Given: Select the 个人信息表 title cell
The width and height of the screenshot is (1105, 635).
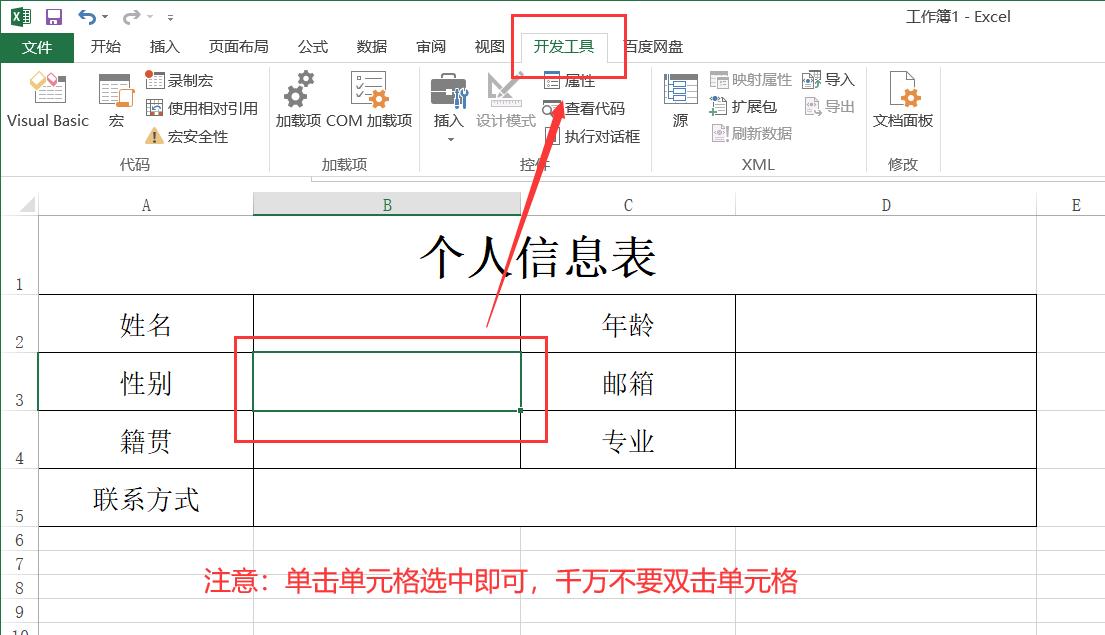Looking at the screenshot, I should coord(538,255).
